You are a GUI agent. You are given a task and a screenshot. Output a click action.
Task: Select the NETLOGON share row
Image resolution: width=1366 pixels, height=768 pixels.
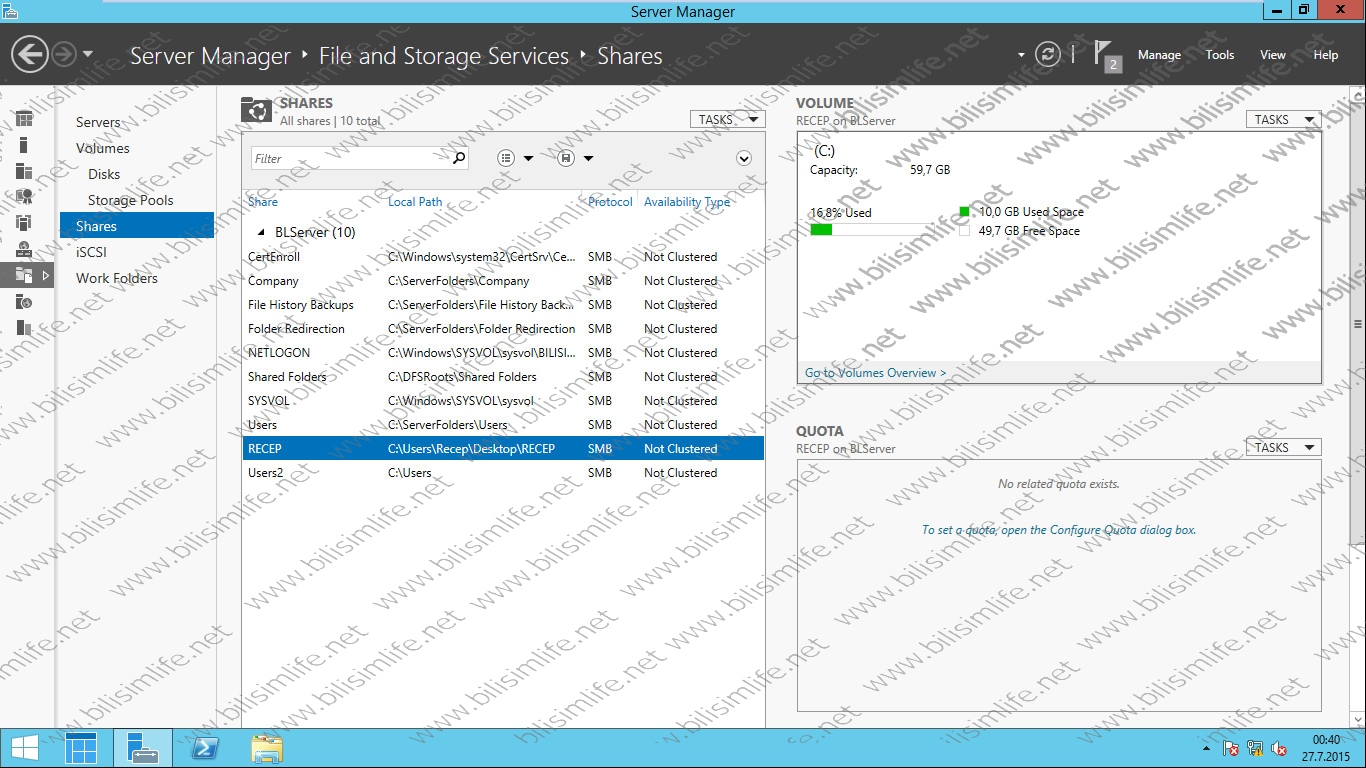504,353
